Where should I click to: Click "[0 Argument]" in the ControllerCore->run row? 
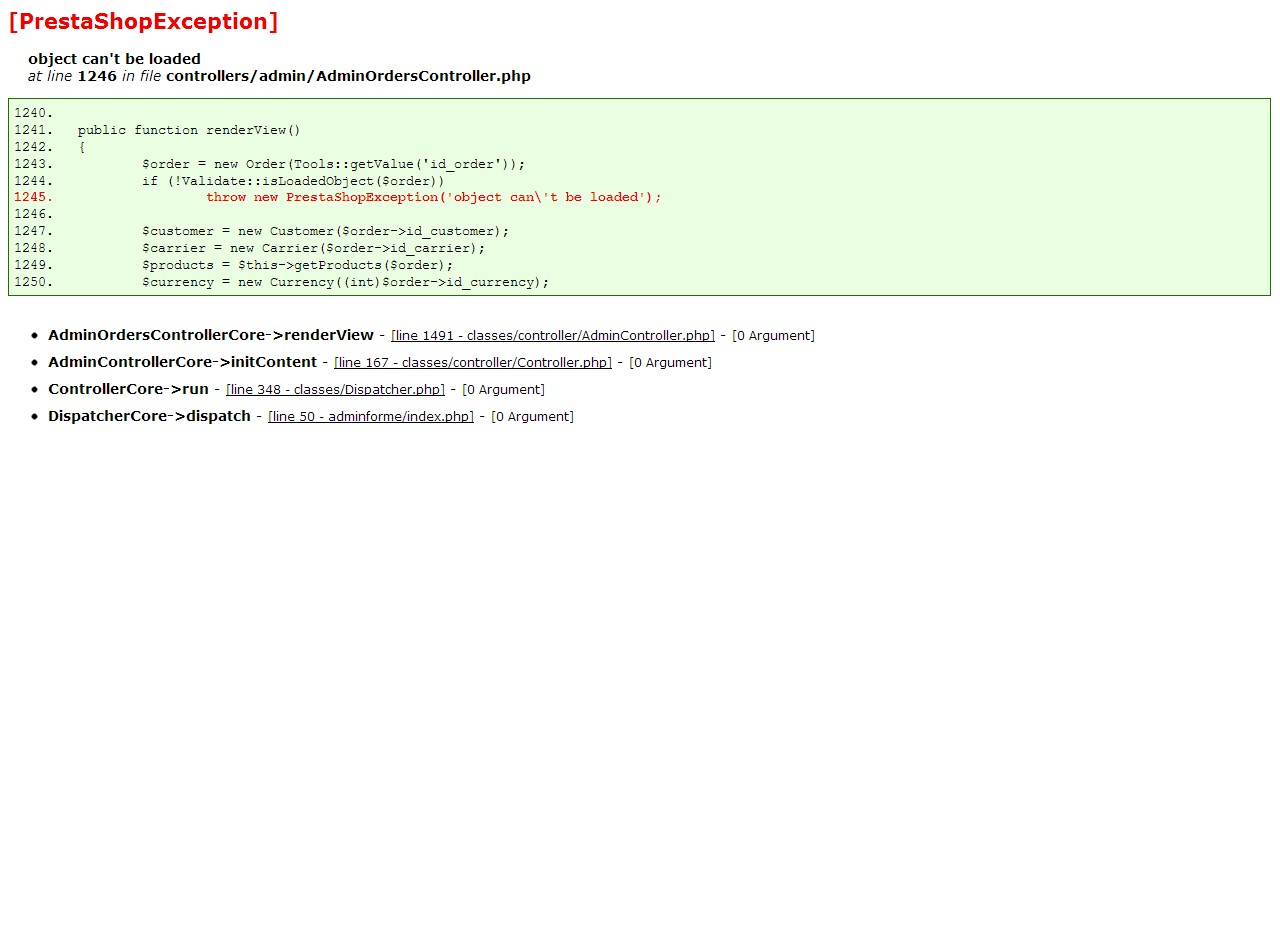coord(503,390)
